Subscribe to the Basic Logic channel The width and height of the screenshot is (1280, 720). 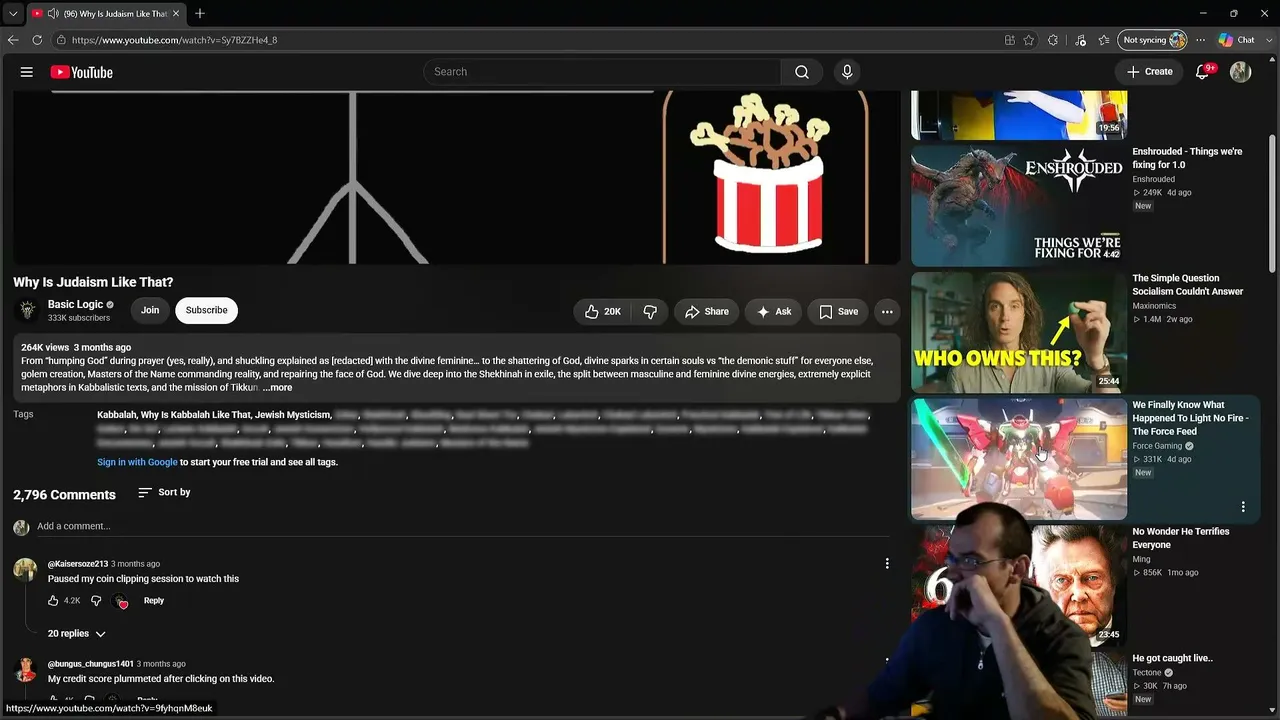(206, 310)
